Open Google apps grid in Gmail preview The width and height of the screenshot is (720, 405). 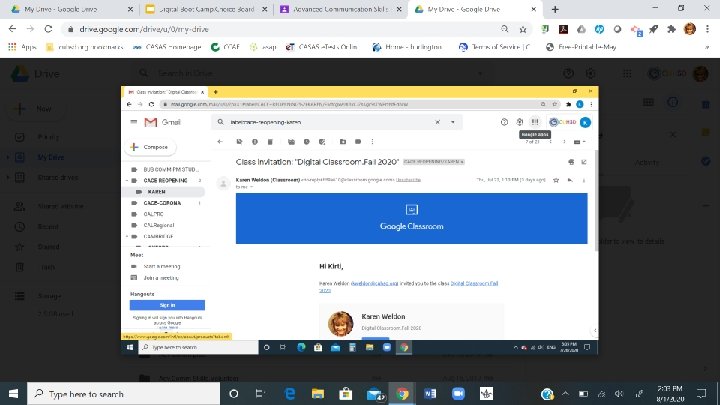click(535, 122)
